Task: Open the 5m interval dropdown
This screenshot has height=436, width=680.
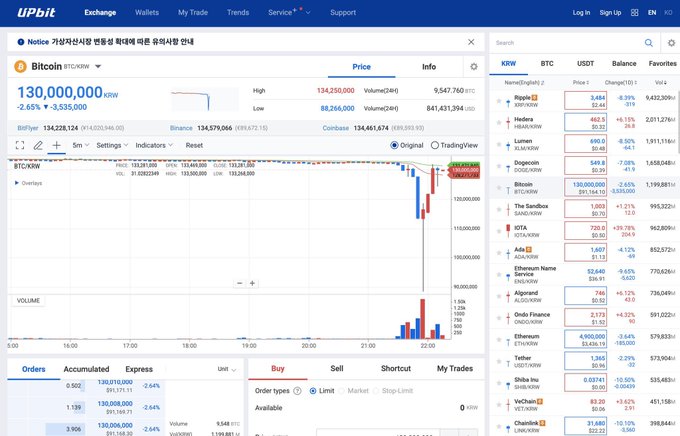Action: (x=81, y=145)
